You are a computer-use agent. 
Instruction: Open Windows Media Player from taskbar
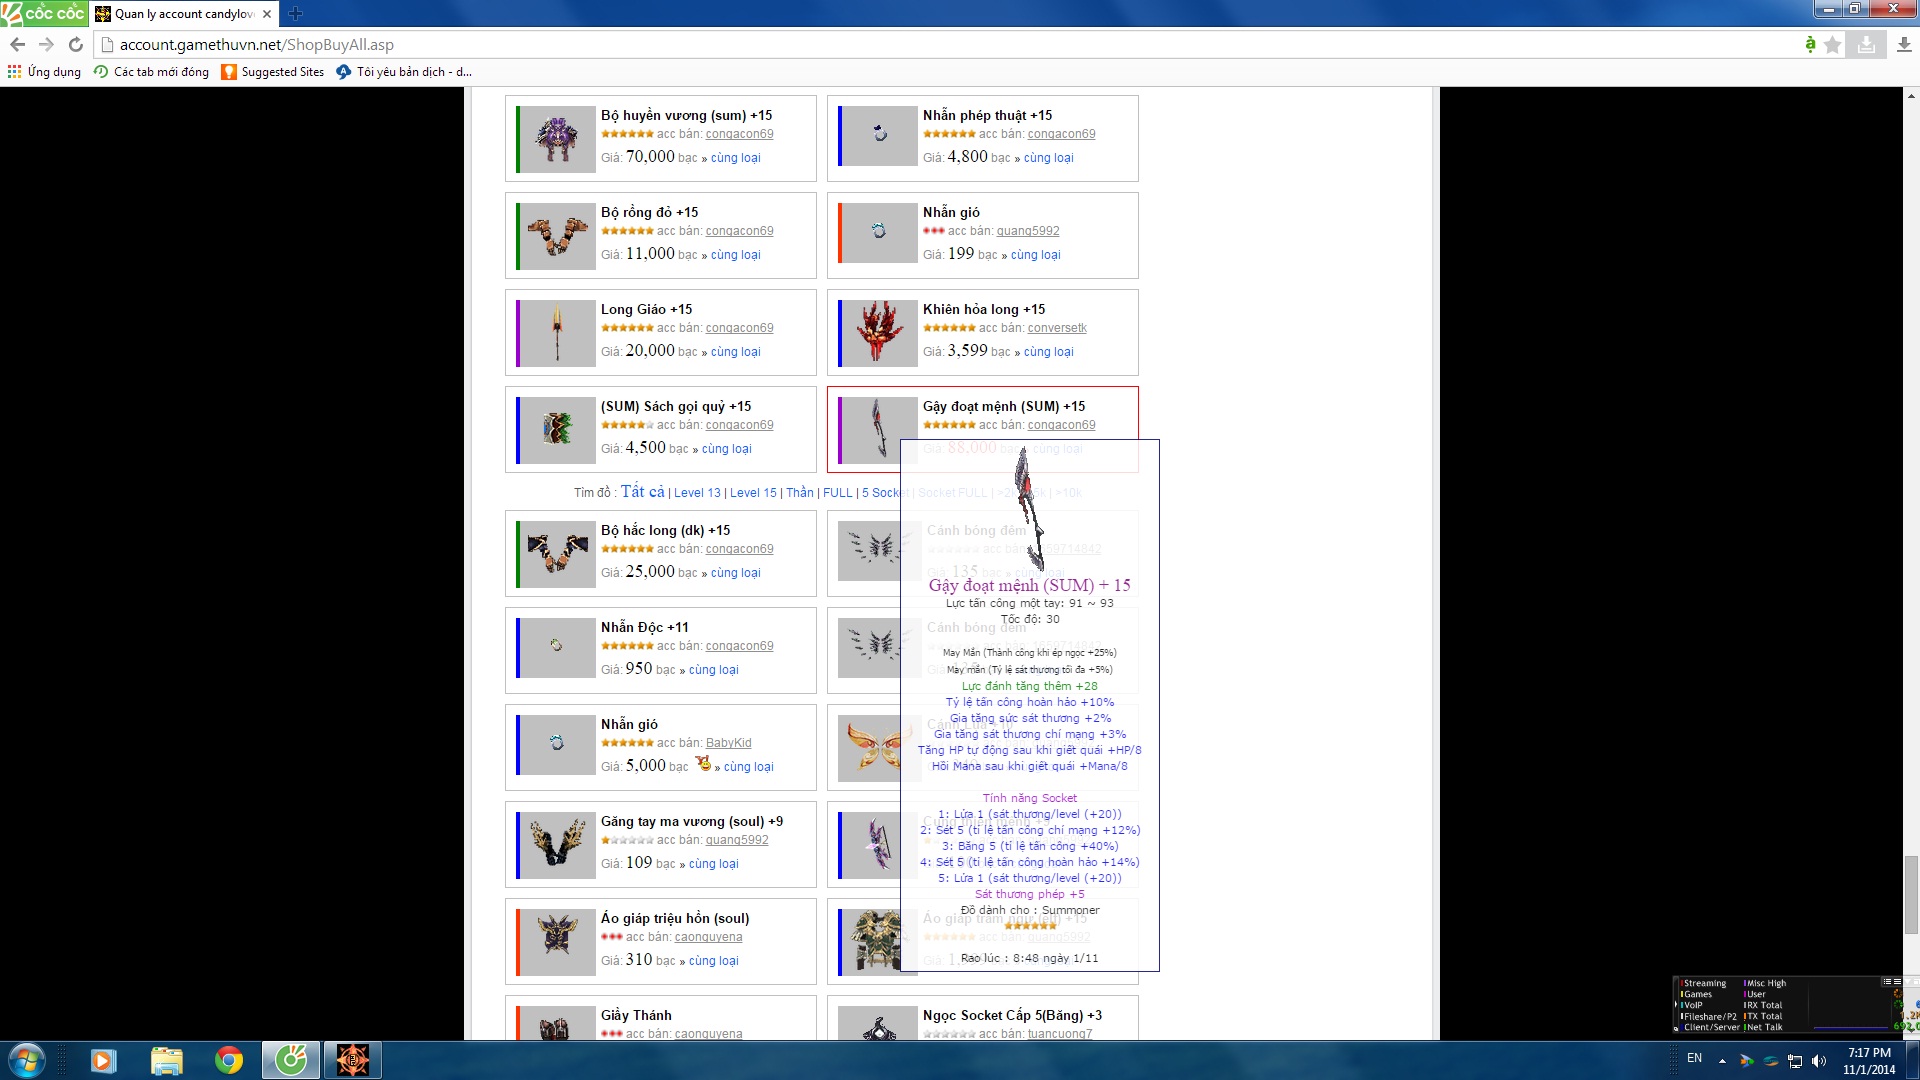103,1060
